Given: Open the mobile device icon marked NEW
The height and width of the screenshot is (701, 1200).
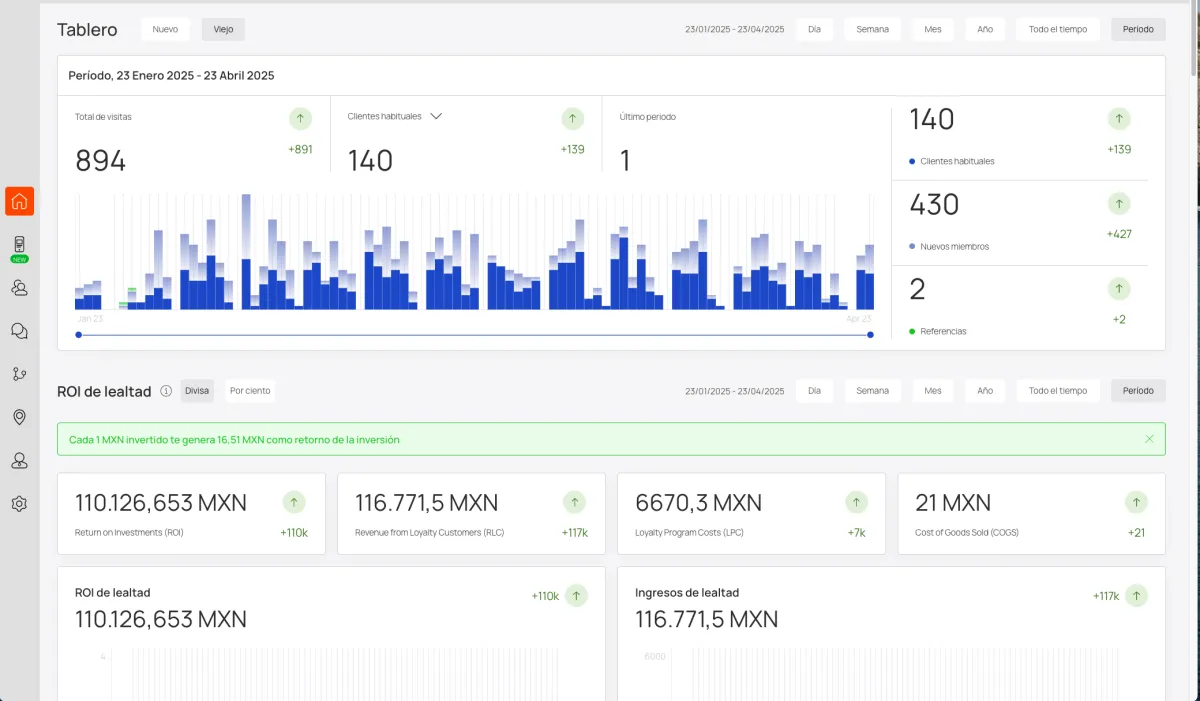Looking at the screenshot, I should pos(19,245).
